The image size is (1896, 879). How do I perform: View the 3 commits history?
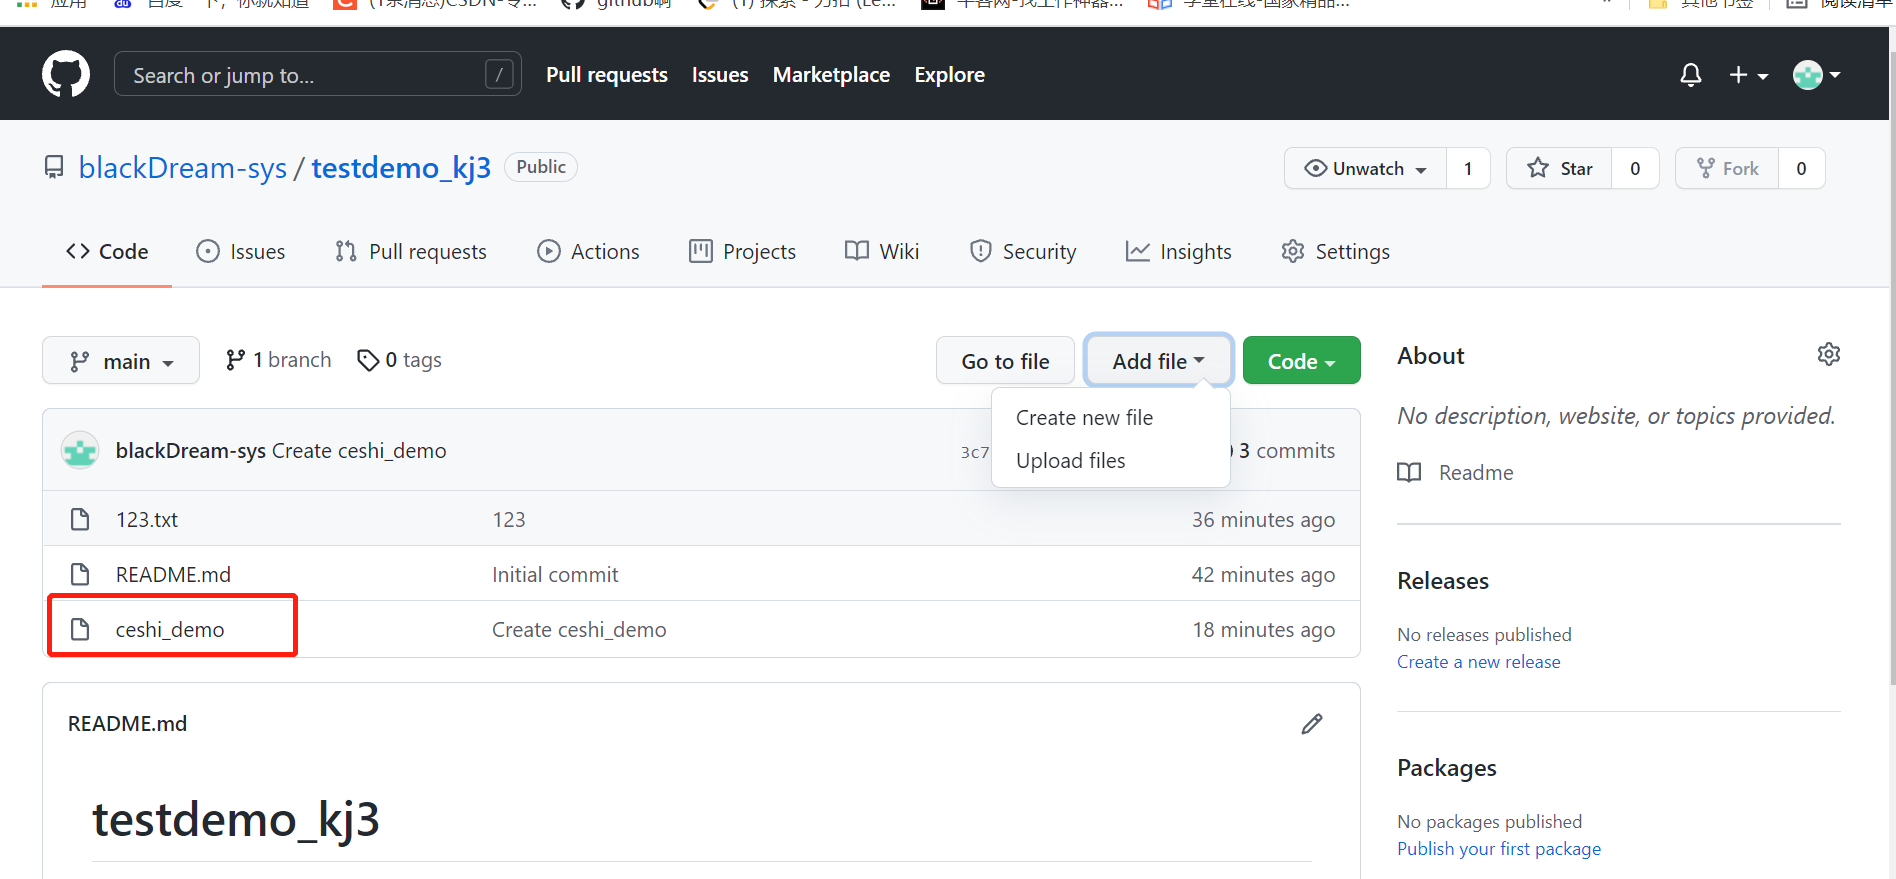tap(1286, 451)
